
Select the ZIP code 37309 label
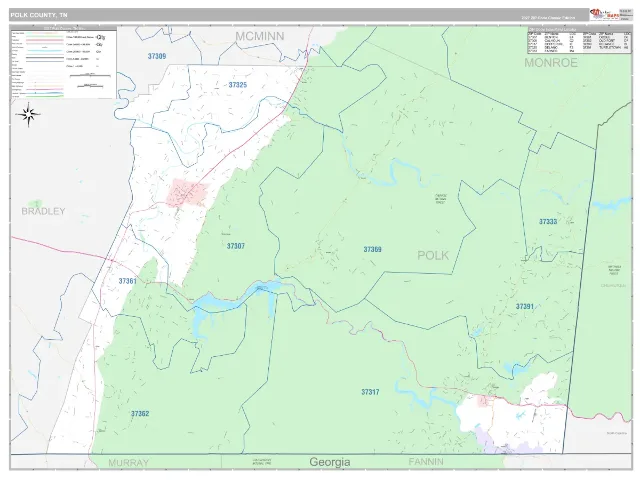coord(157,56)
